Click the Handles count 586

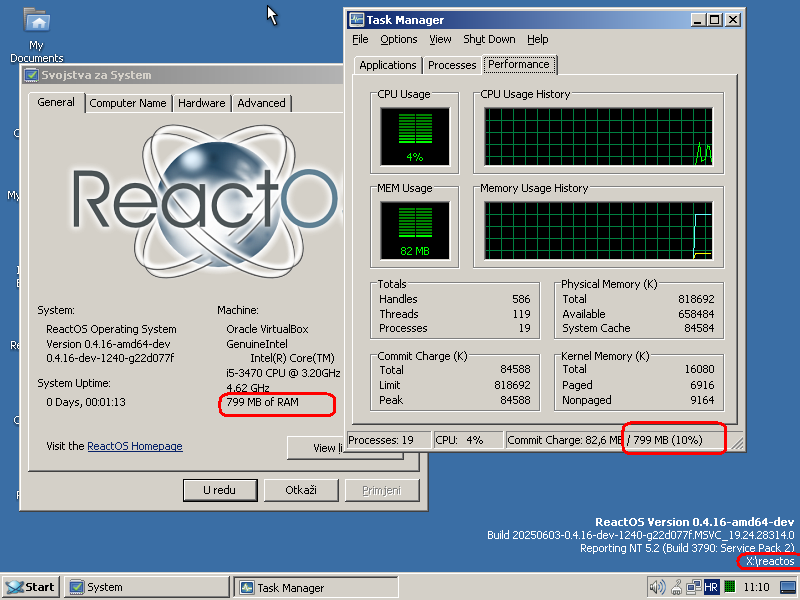tap(521, 299)
